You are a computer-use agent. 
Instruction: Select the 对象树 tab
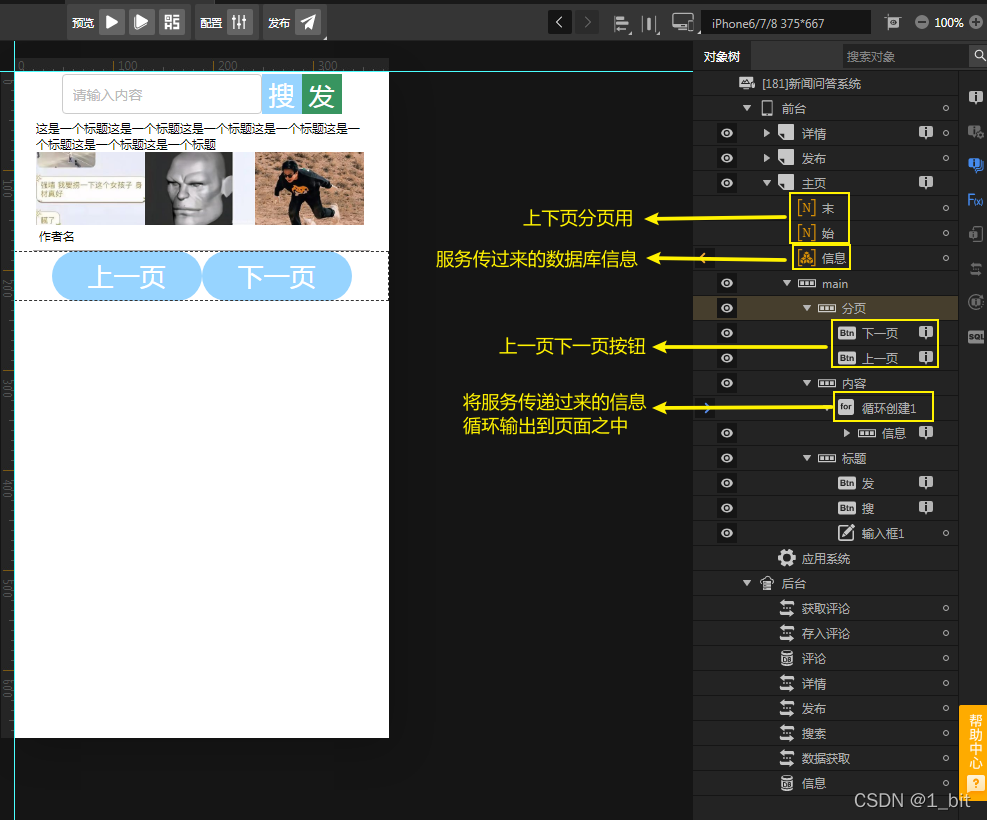click(x=721, y=57)
